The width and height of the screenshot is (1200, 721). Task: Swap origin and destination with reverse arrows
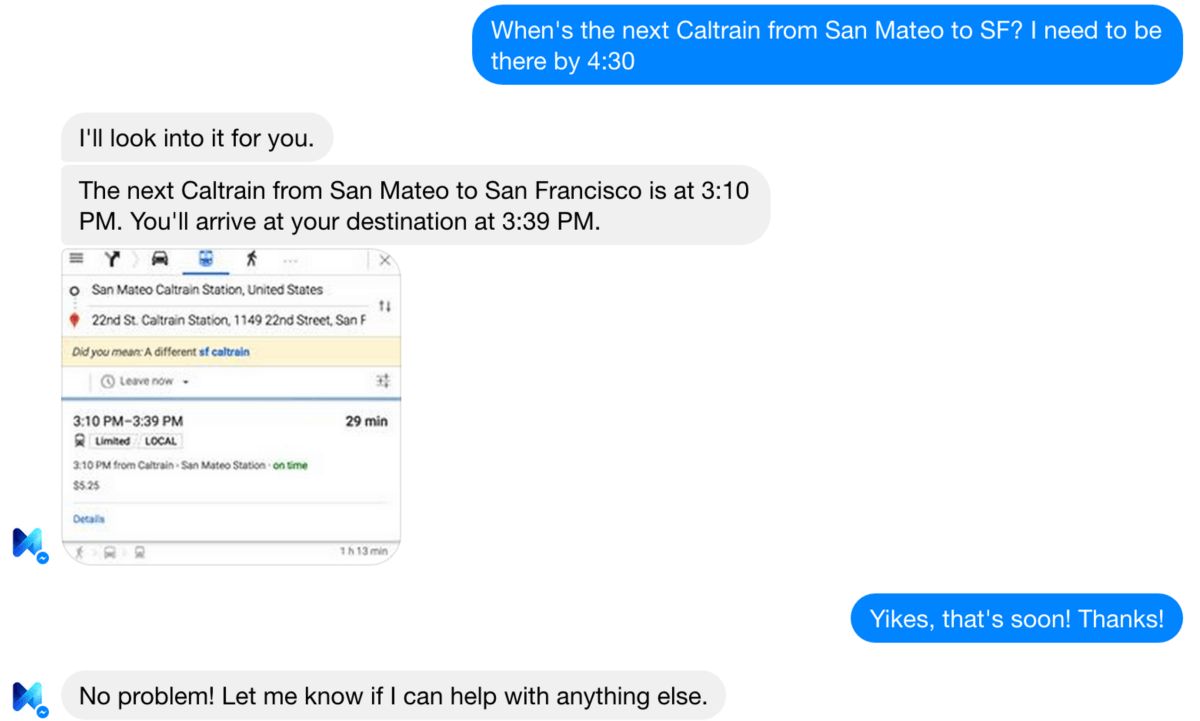385,305
